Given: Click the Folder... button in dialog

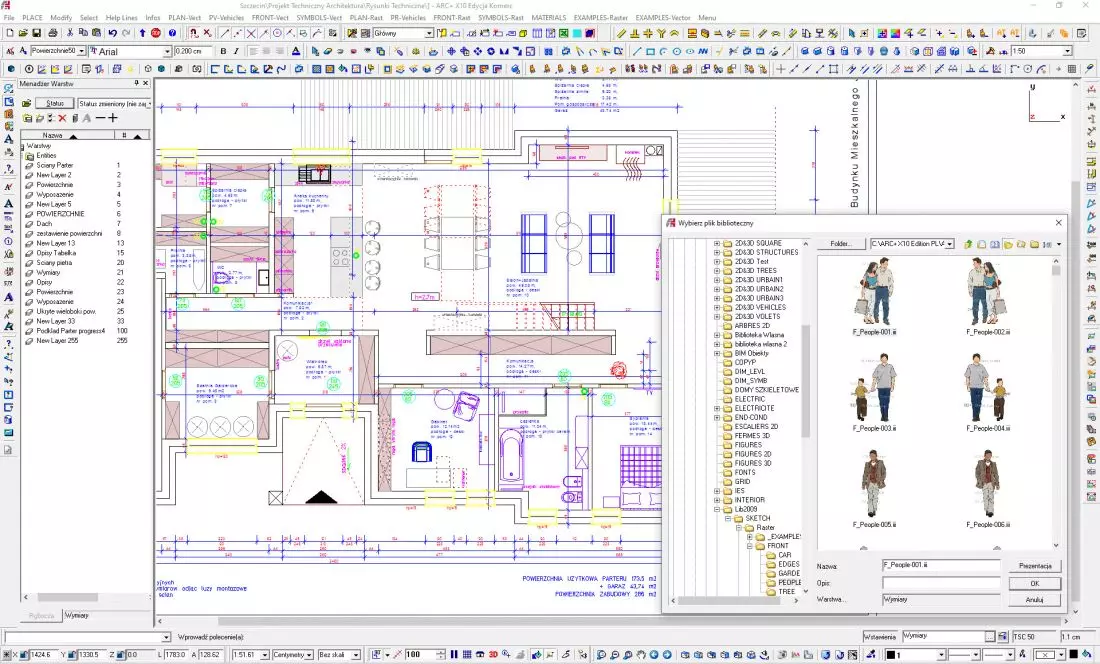Looking at the screenshot, I should point(840,244).
